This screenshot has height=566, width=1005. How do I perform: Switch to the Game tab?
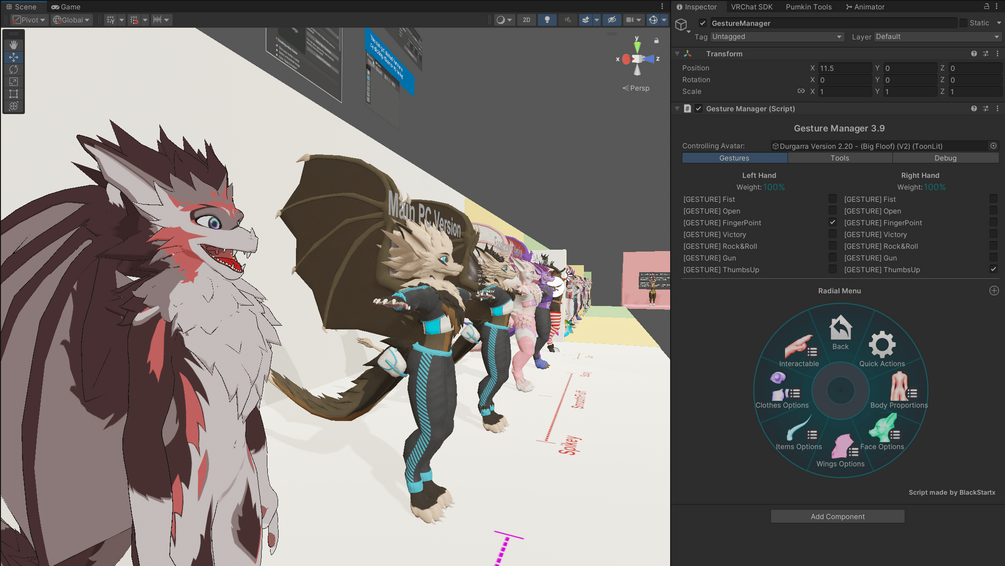pyautogui.click(x=66, y=6)
